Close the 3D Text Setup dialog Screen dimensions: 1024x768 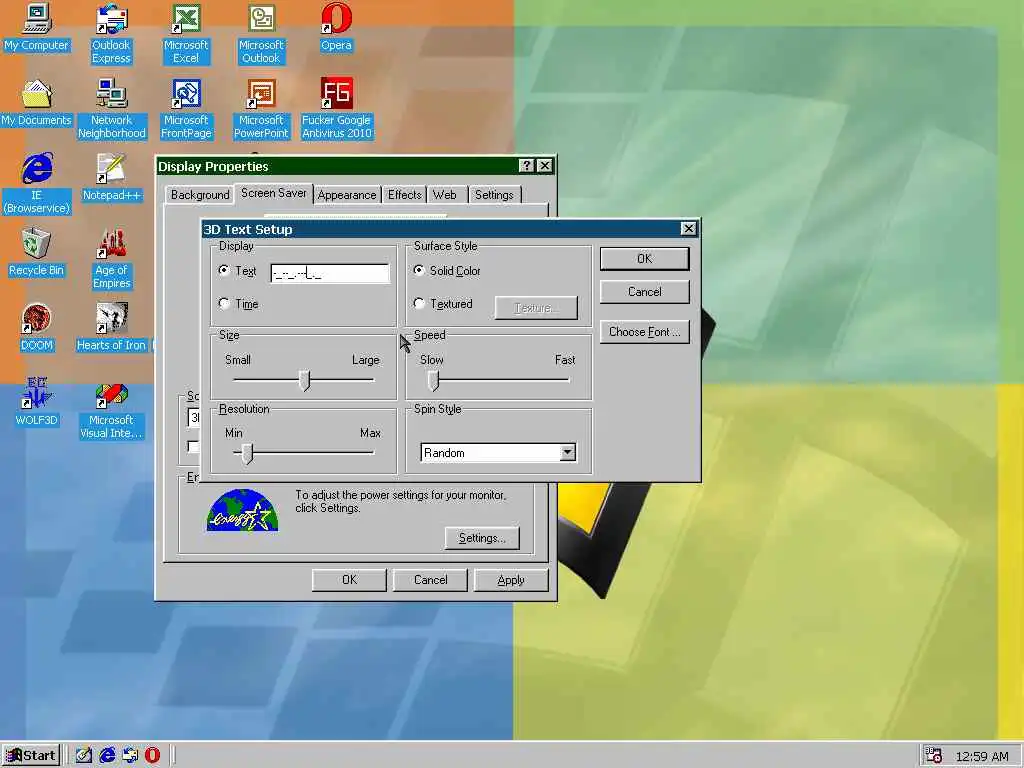point(688,229)
